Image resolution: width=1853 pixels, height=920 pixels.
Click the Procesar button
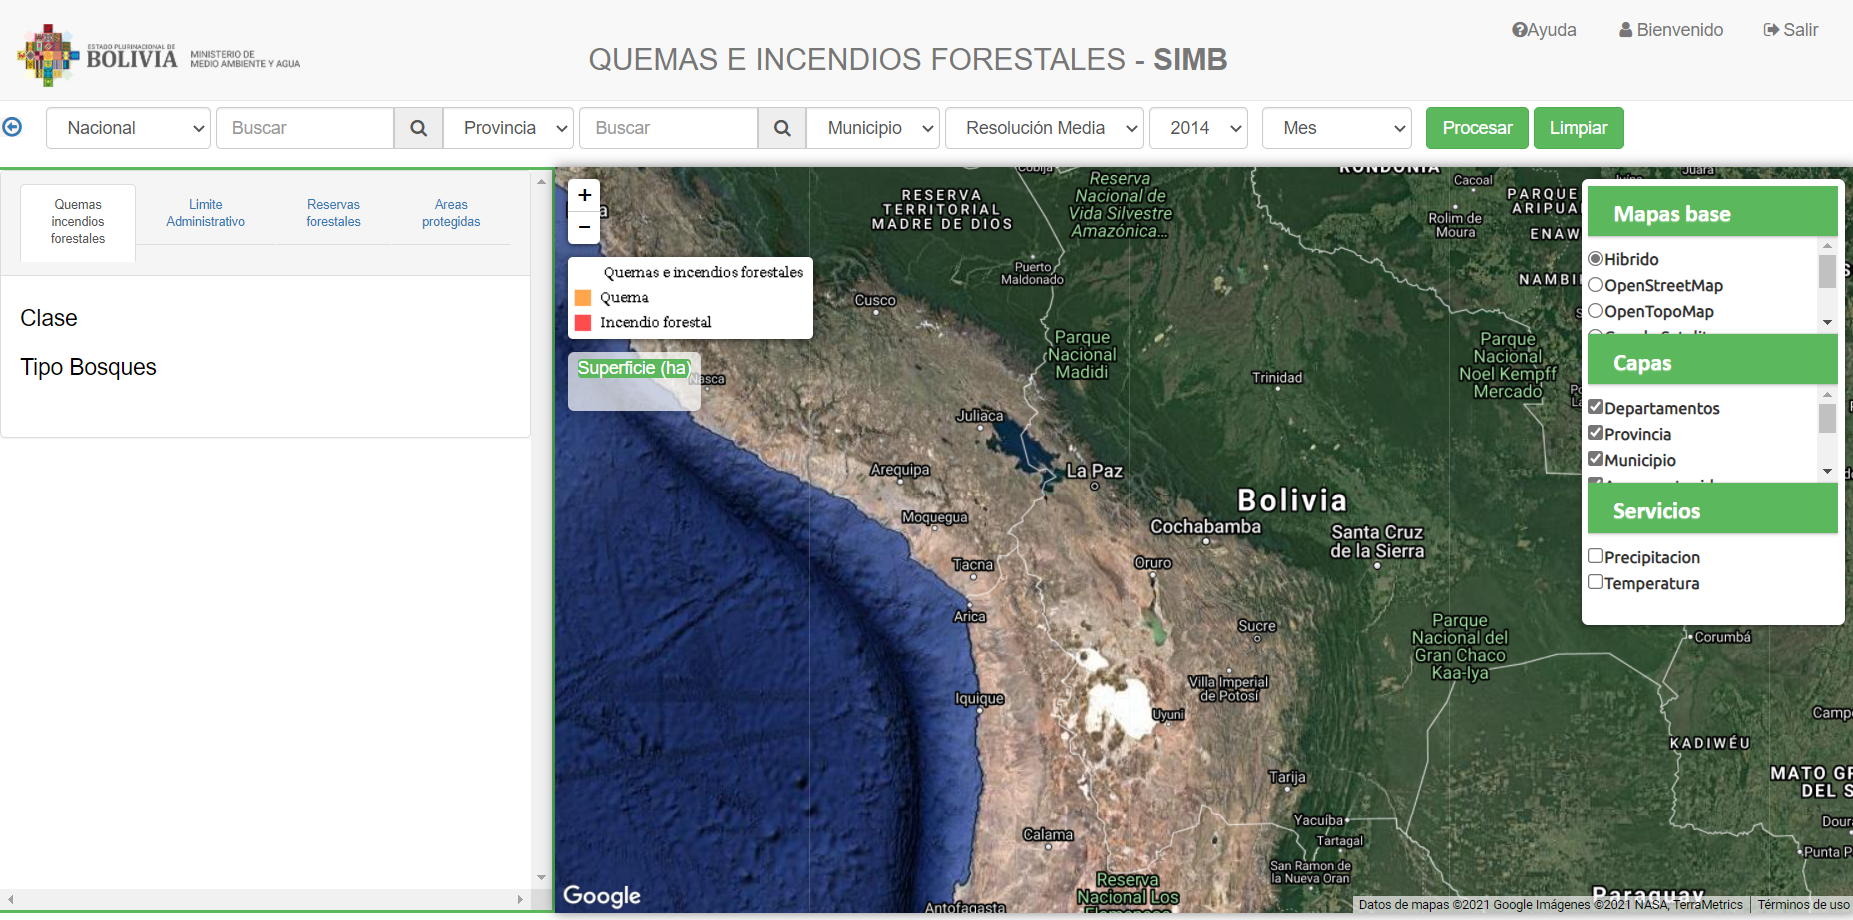pyautogui.click(x=1477, y=128)
